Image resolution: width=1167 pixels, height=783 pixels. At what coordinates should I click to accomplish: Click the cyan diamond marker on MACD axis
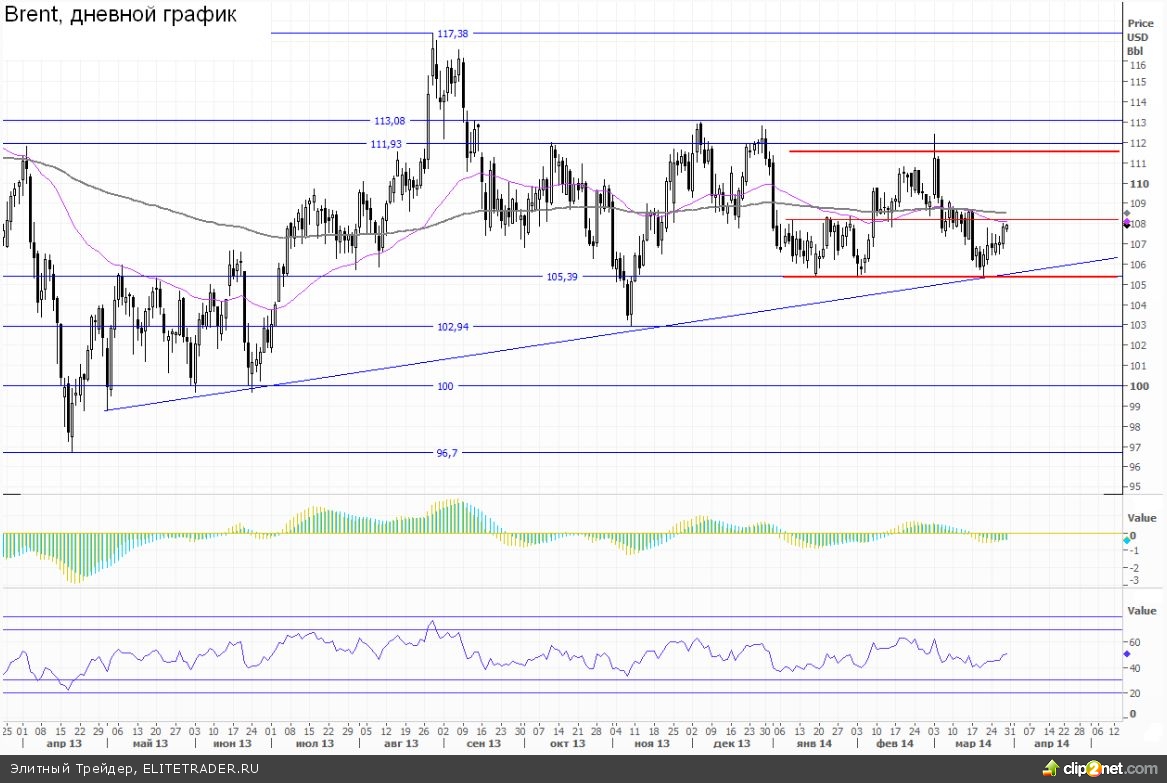(x=1127, y=540)
